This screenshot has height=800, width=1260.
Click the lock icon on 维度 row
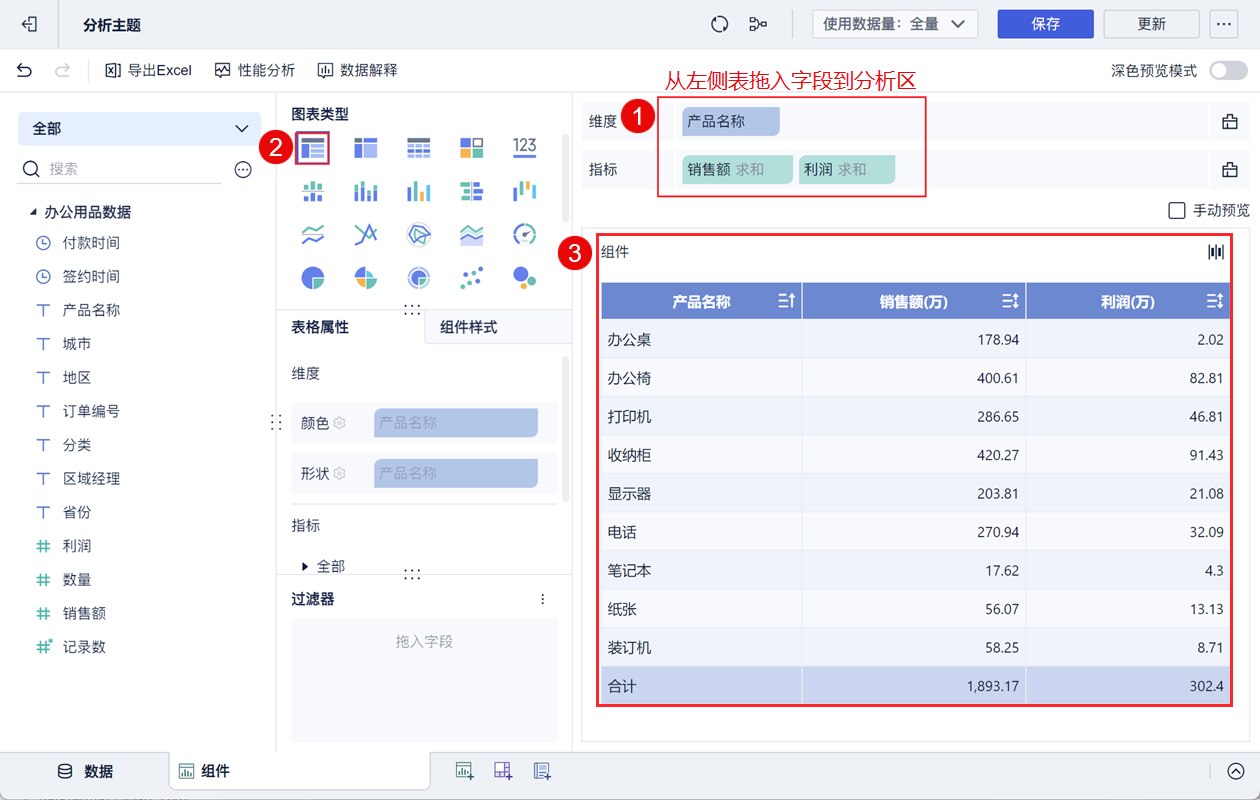pyautogui.click(x=1230, y=122)
